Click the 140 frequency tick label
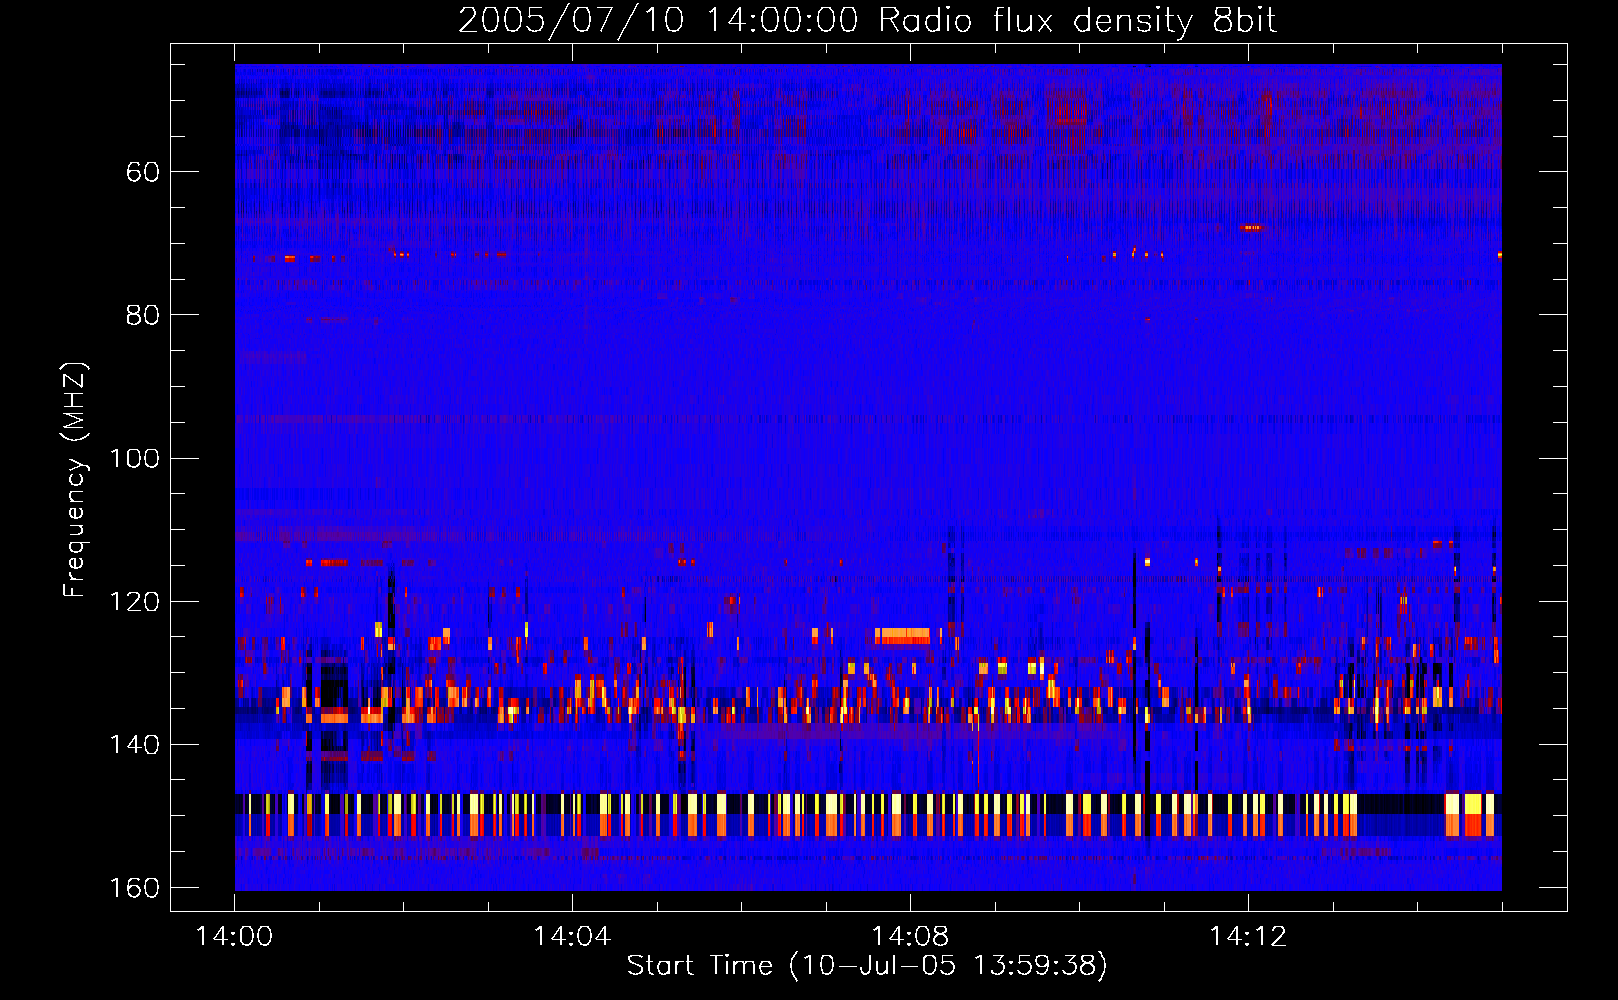The height and width of the screenshot is (1000, 1618). coord(134,745)
